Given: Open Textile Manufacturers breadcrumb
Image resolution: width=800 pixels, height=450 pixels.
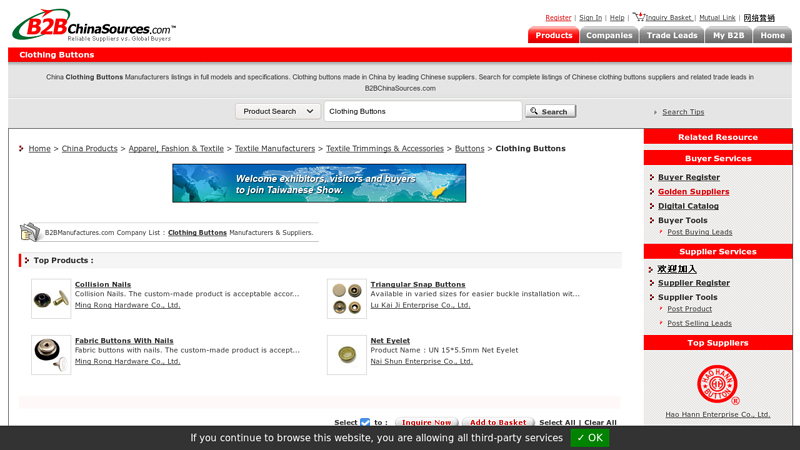Looking at the screenshot, I should pos(274,148).
